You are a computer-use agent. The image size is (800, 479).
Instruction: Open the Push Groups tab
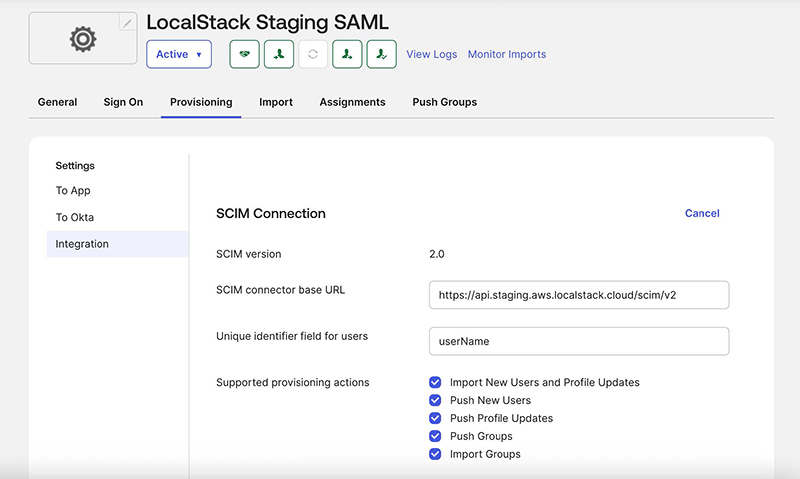[x=444, y=102]
